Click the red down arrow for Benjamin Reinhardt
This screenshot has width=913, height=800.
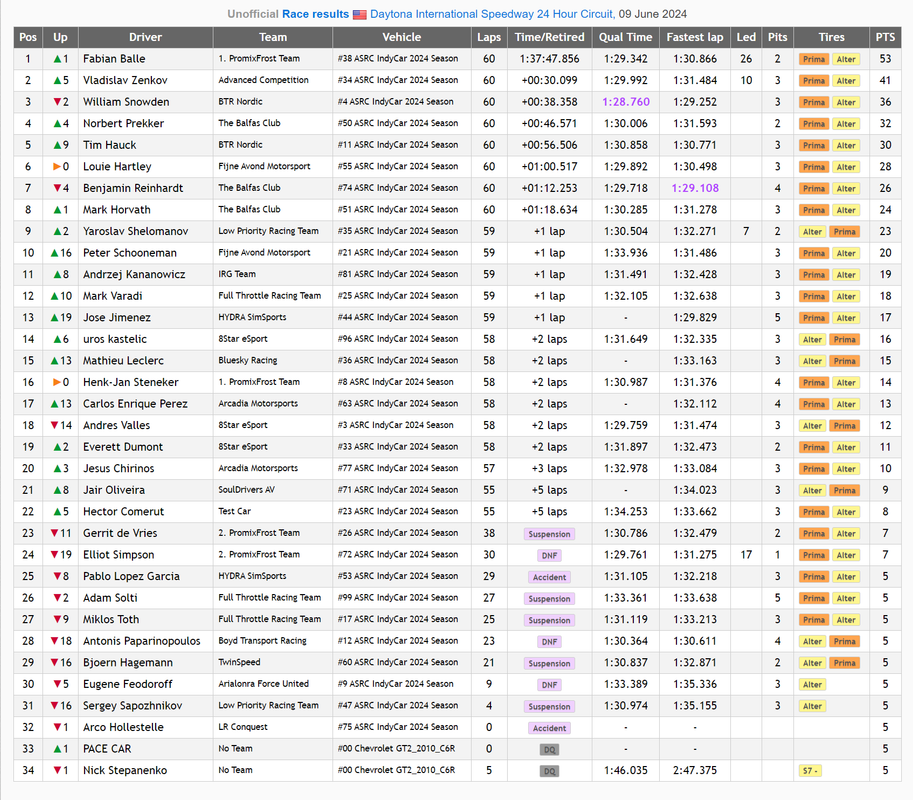(x=57, y=188)
